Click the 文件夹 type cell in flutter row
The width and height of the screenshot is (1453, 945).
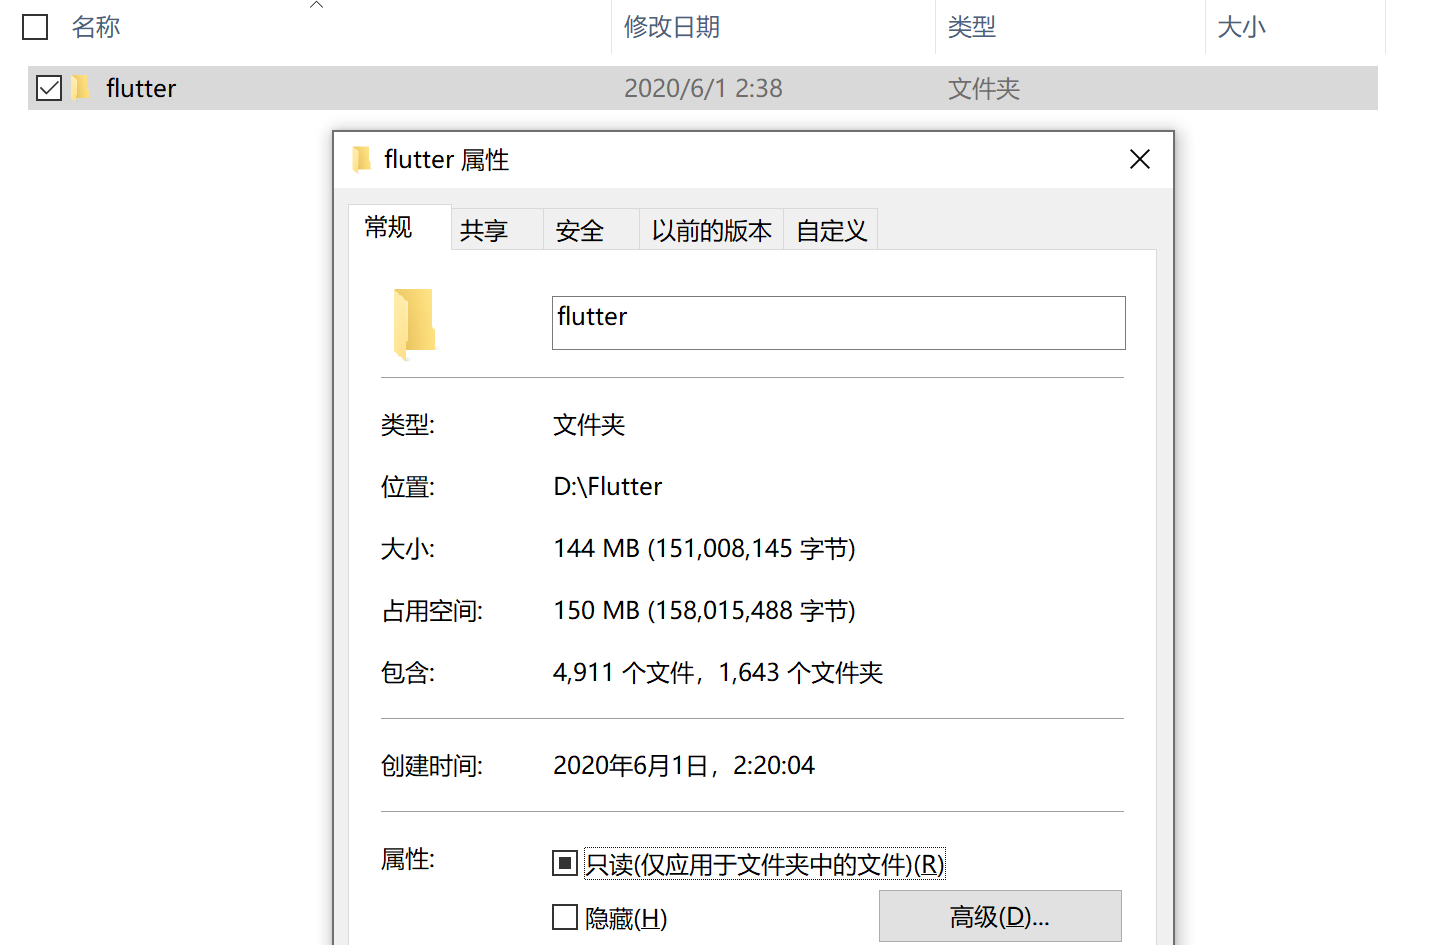[984, 88]
